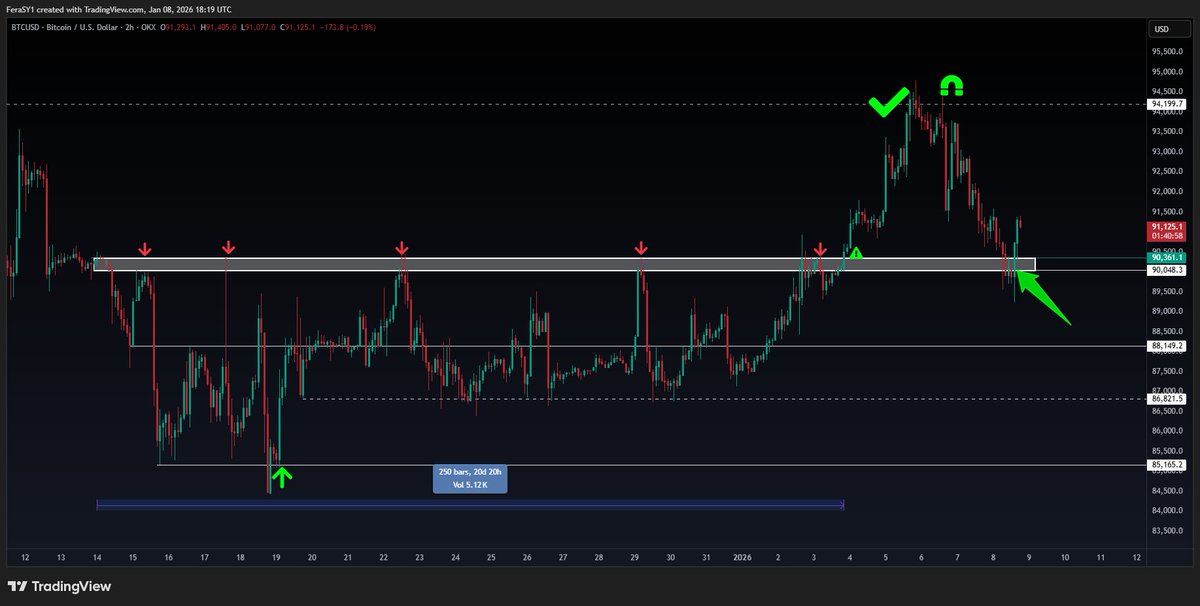Click the TradingView logo at bottom left

(x=59, y=586)
